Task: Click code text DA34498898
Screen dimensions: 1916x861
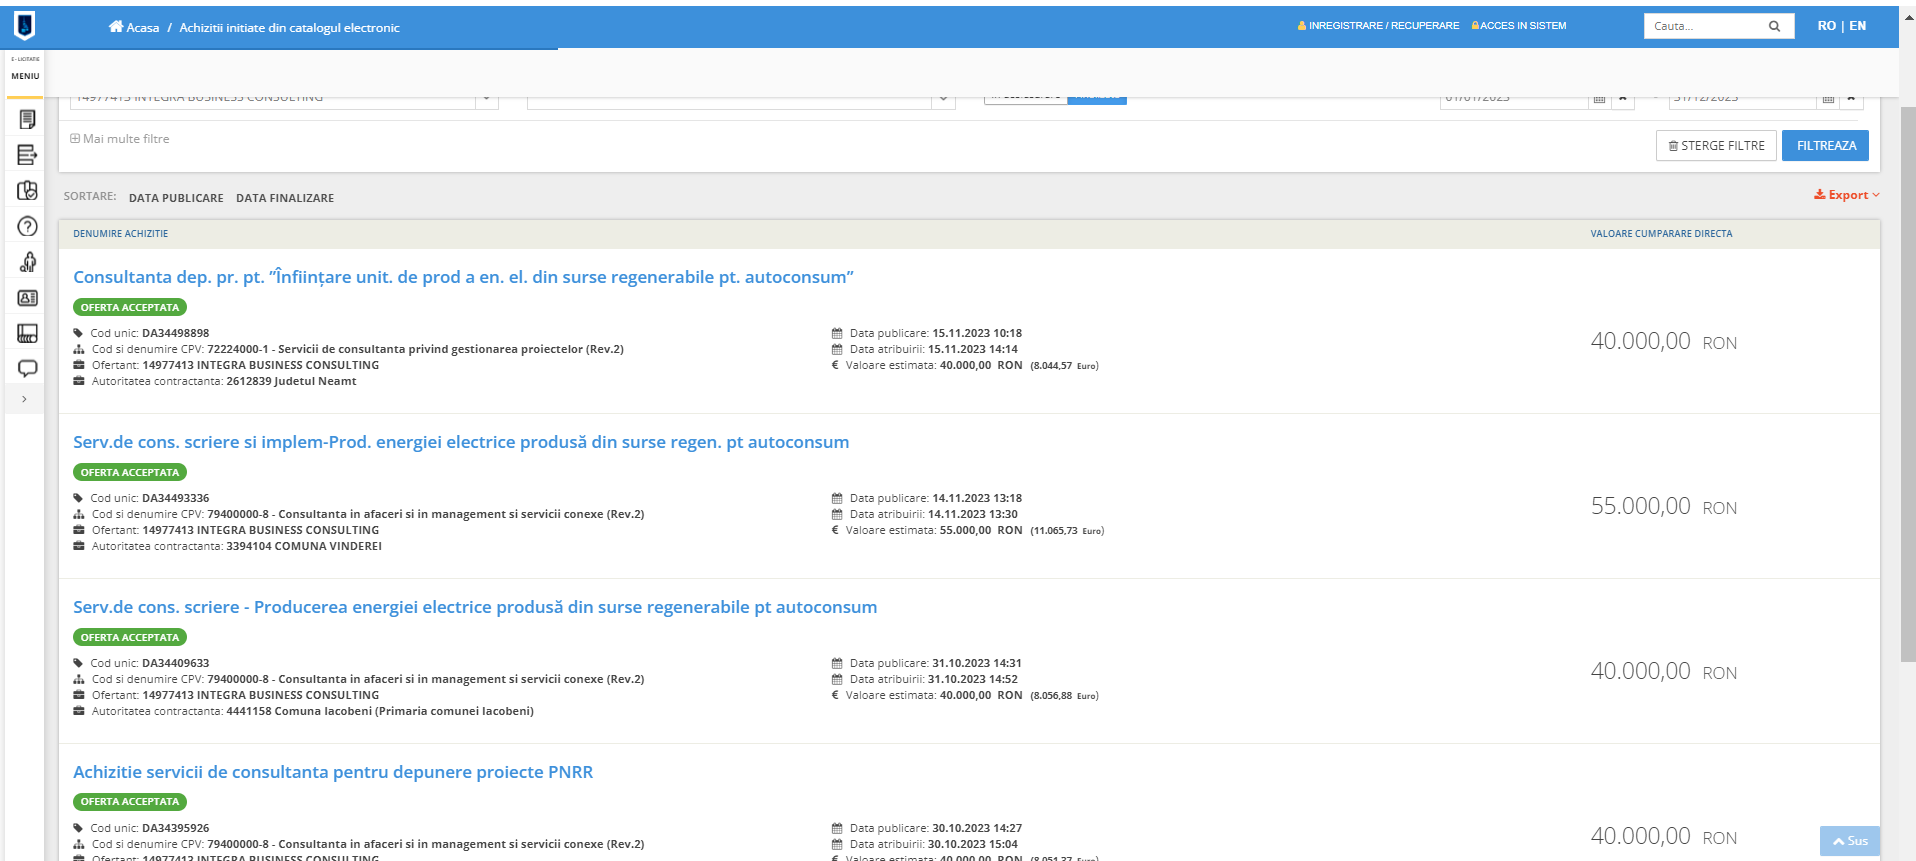Action: [175, 334]
